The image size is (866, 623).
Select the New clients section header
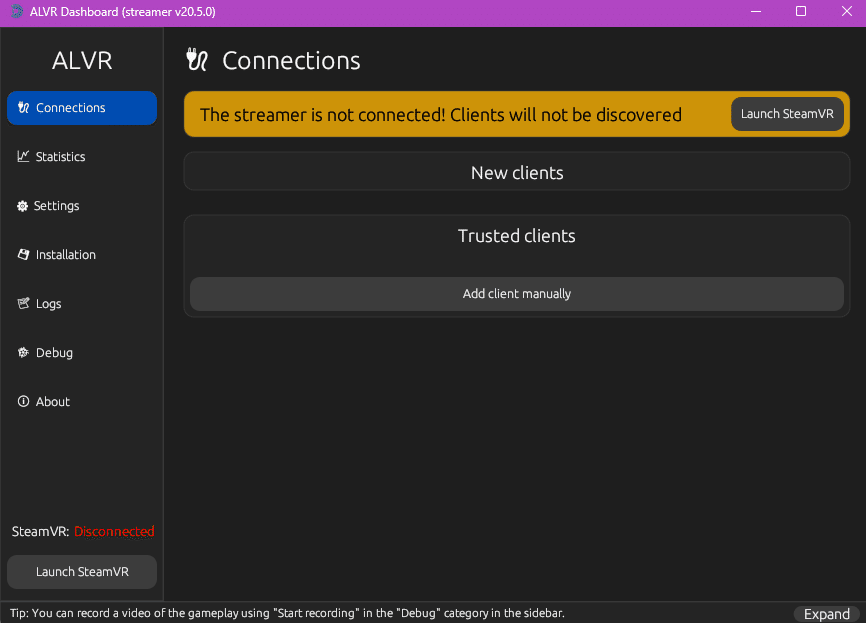click(x=517, y=173)
